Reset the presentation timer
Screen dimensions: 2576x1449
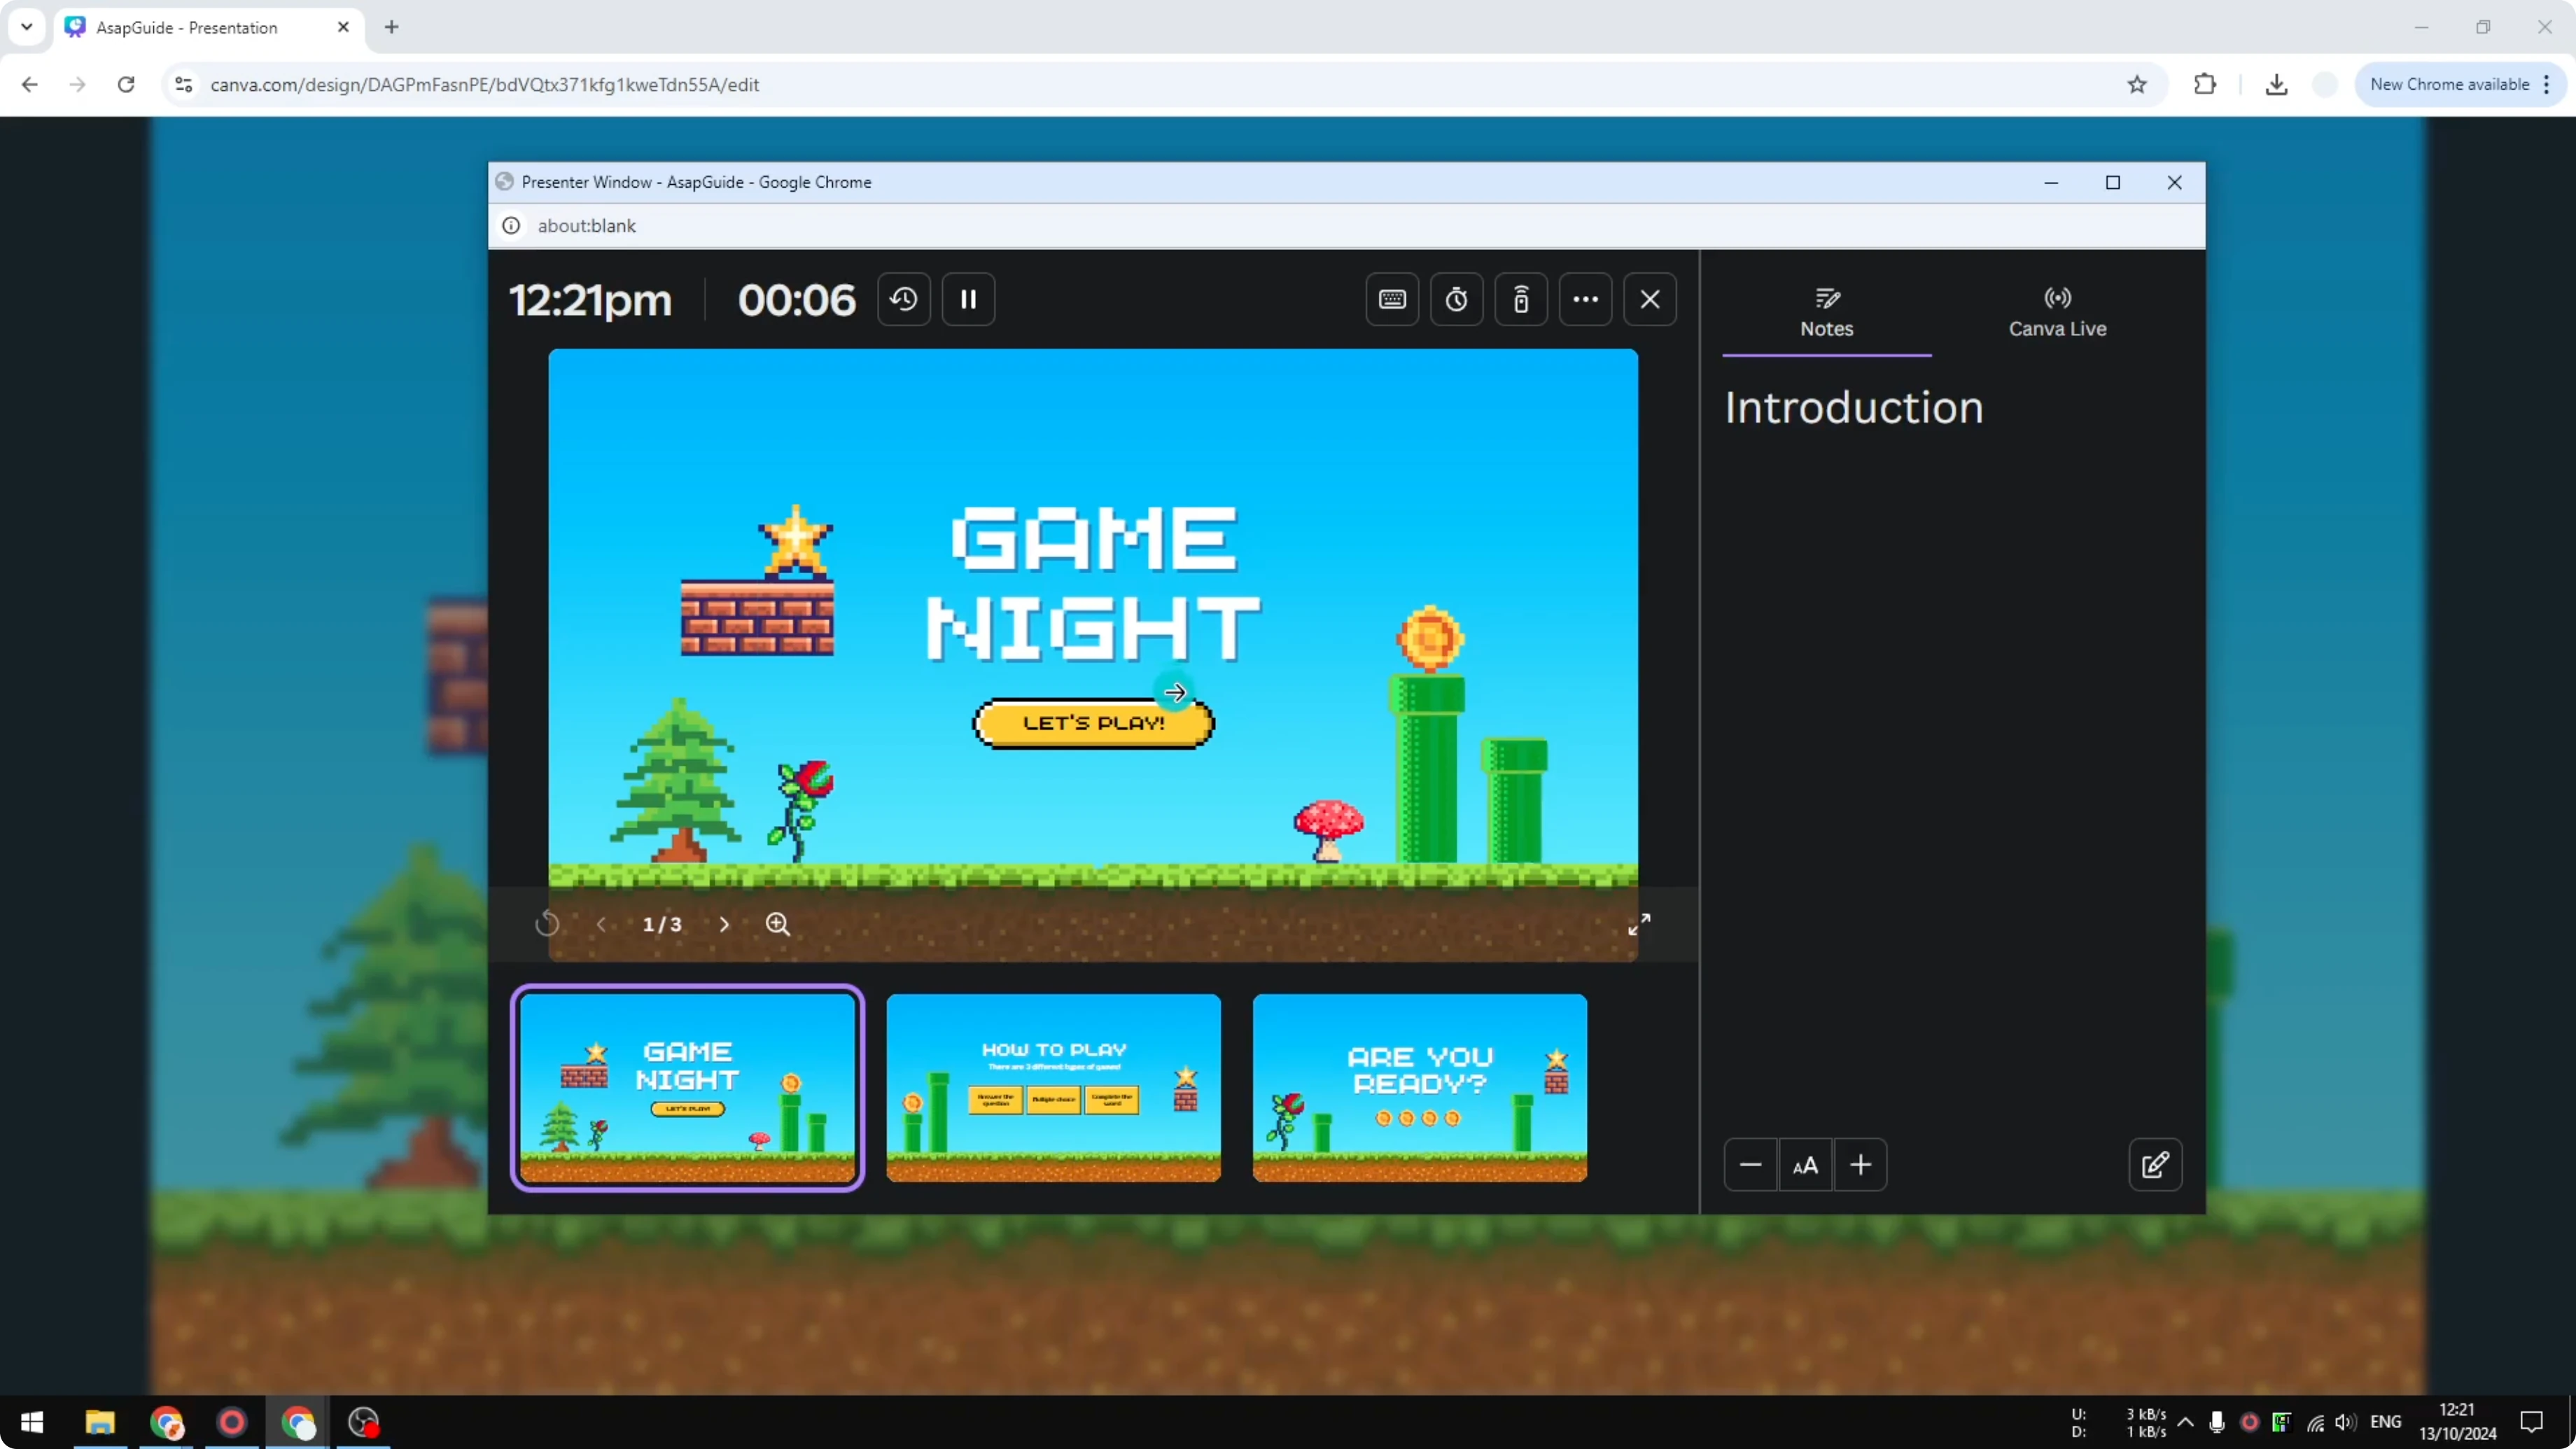(904, 299)
